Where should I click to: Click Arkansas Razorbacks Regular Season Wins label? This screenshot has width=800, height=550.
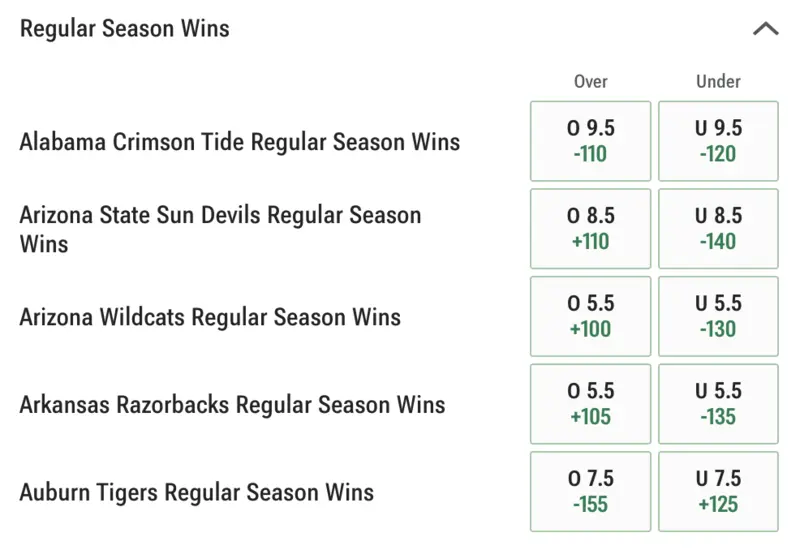pyautogui.click(x=232, y=404)
